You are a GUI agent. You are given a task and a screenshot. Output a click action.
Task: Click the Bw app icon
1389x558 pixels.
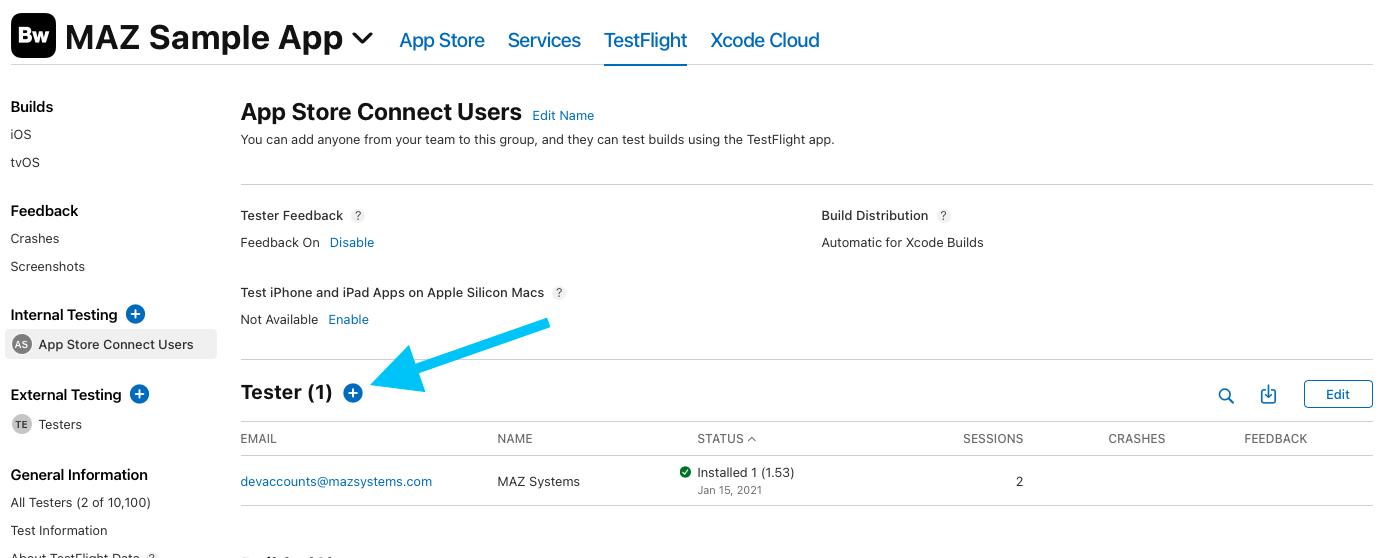[x=33, y=37]
